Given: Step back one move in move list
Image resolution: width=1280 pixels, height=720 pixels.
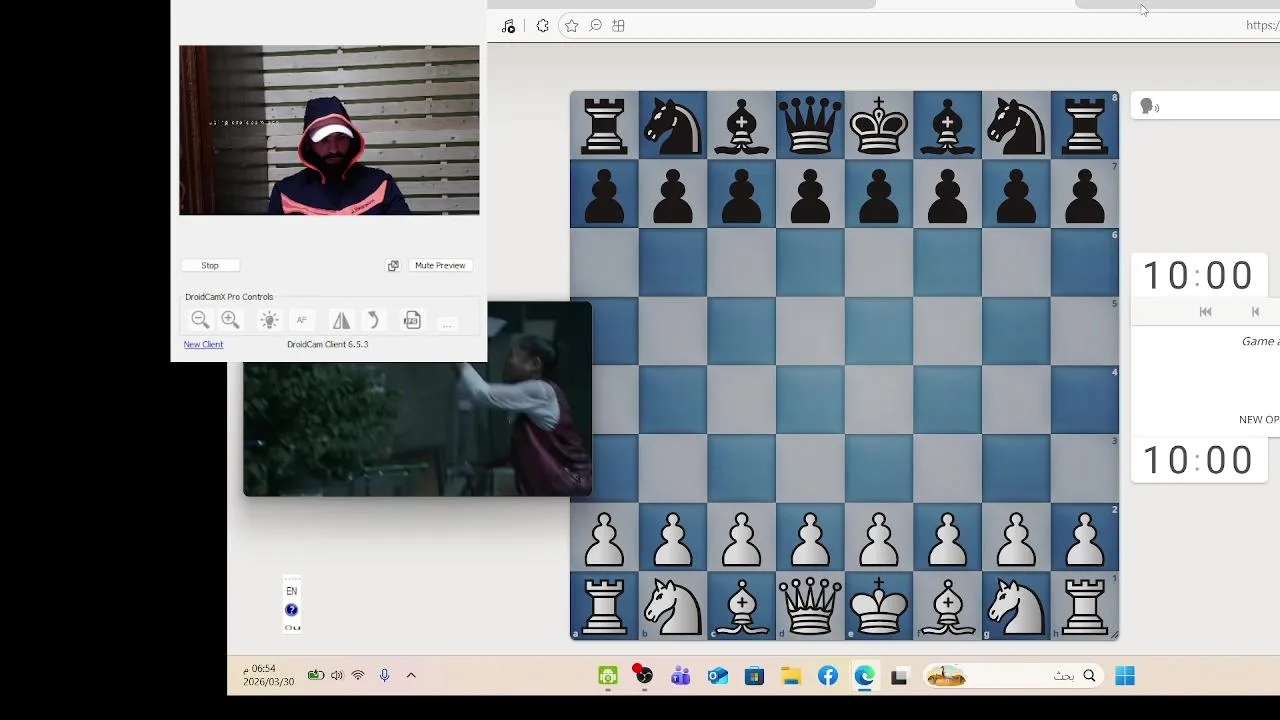Looking at the screenshot, I should (1255, 312).
